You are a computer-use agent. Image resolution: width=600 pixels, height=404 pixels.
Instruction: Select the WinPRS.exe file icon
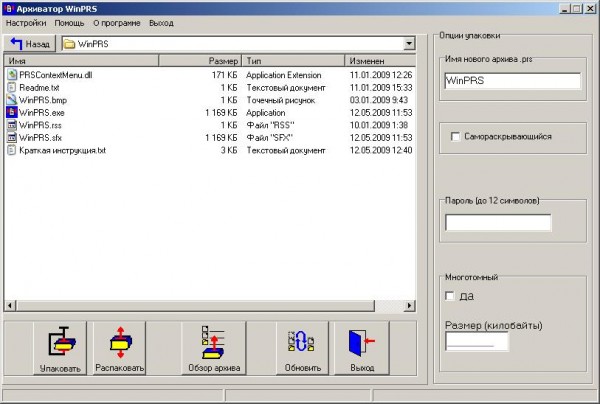pos(12,112)
